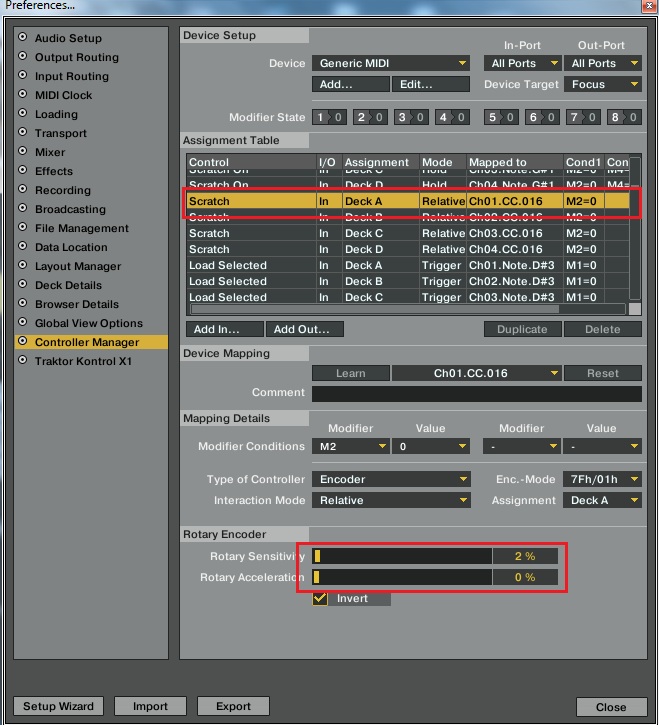Viewport: 659px width, 725px height.
Task: Go to Input Routing settings
Action: [72, 76]
